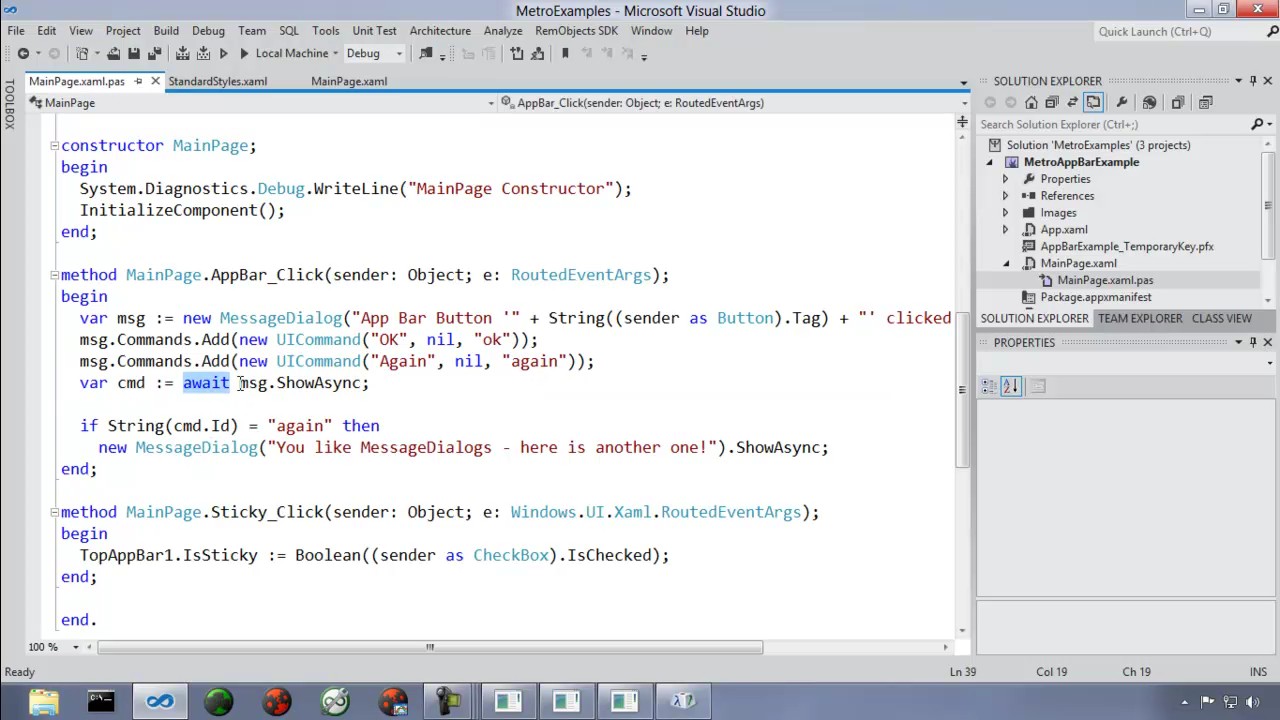Open the File menu

[x=16, y=31]
